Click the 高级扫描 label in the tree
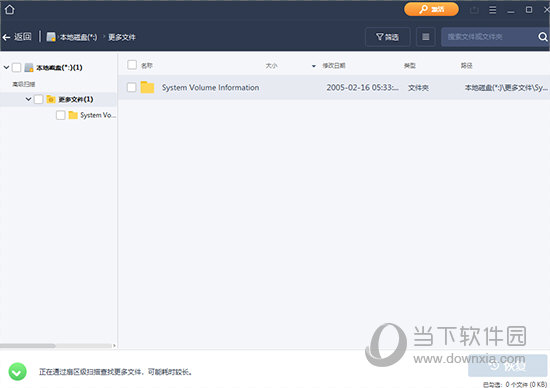This screenshot has height=388, width=550. 24,84
